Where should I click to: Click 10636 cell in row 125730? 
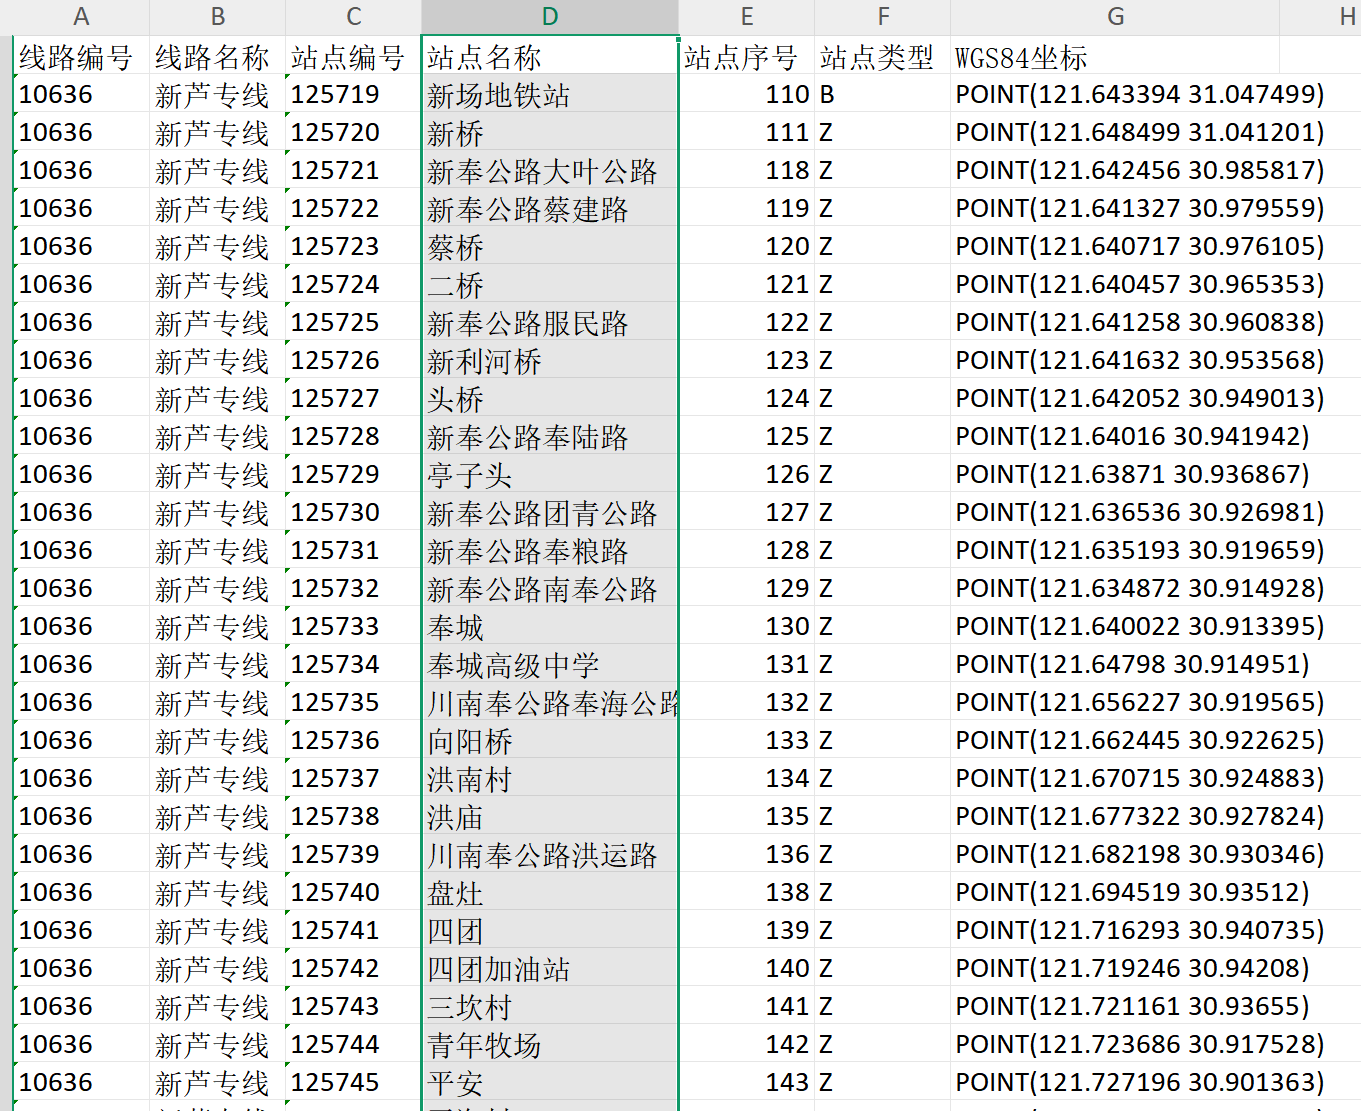(x=82, y=512)
